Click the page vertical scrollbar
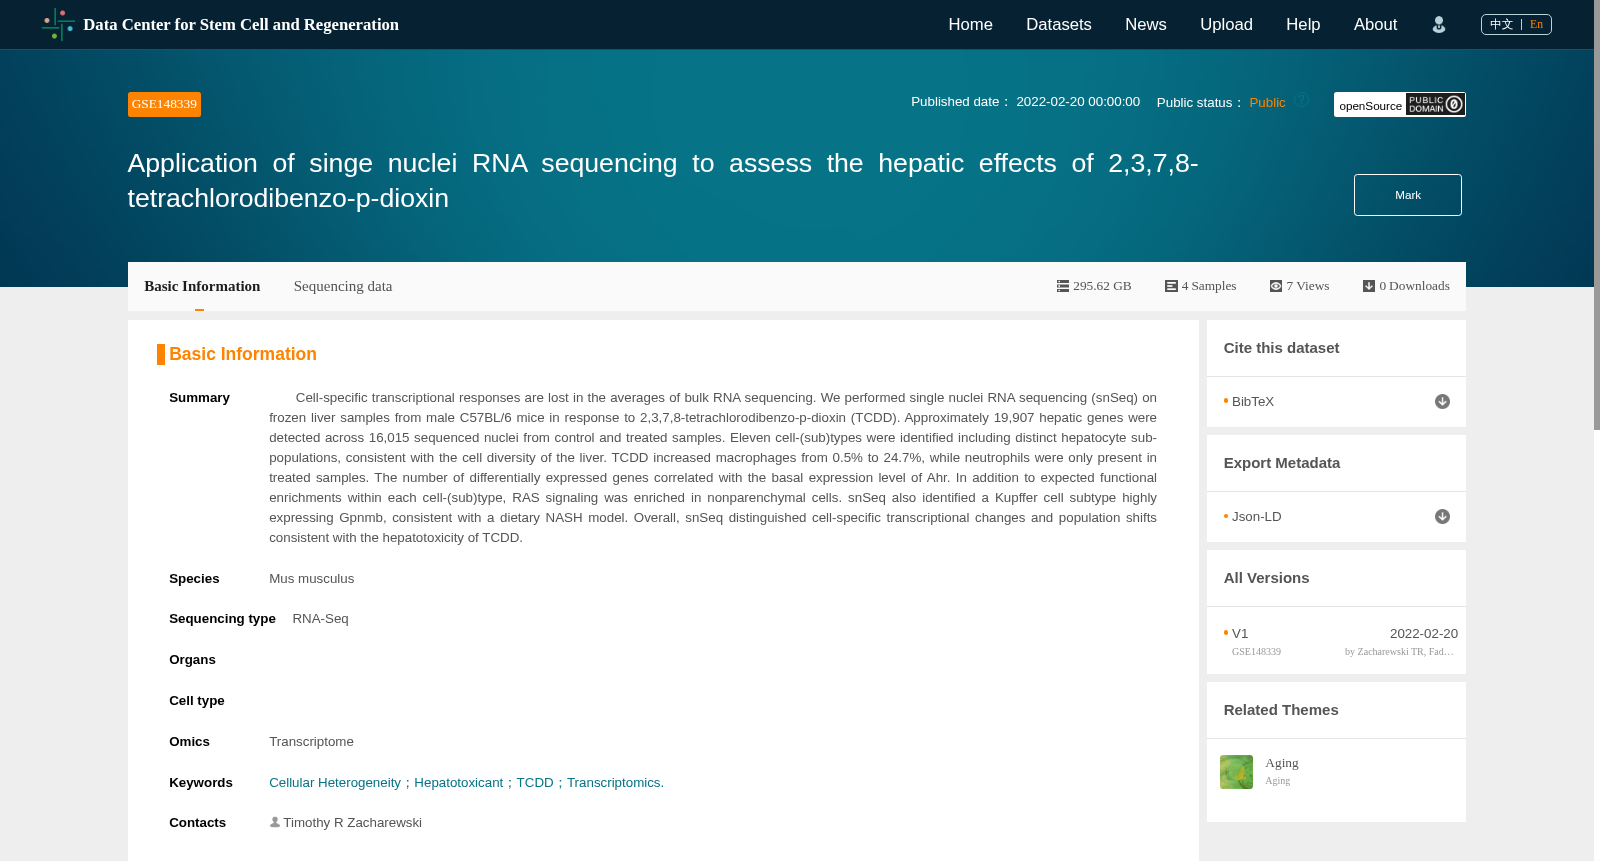 coord(1596,215)
